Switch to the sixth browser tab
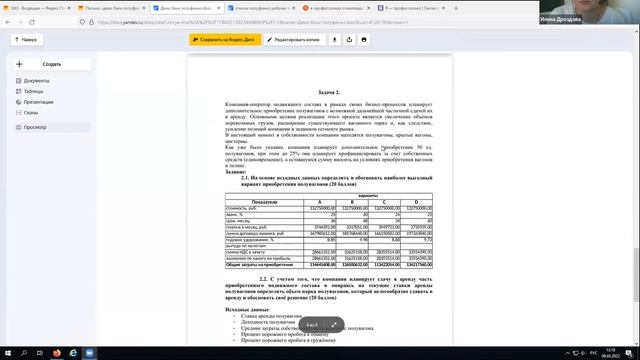This screenshot has height=360, width=640. coord(411,8)
